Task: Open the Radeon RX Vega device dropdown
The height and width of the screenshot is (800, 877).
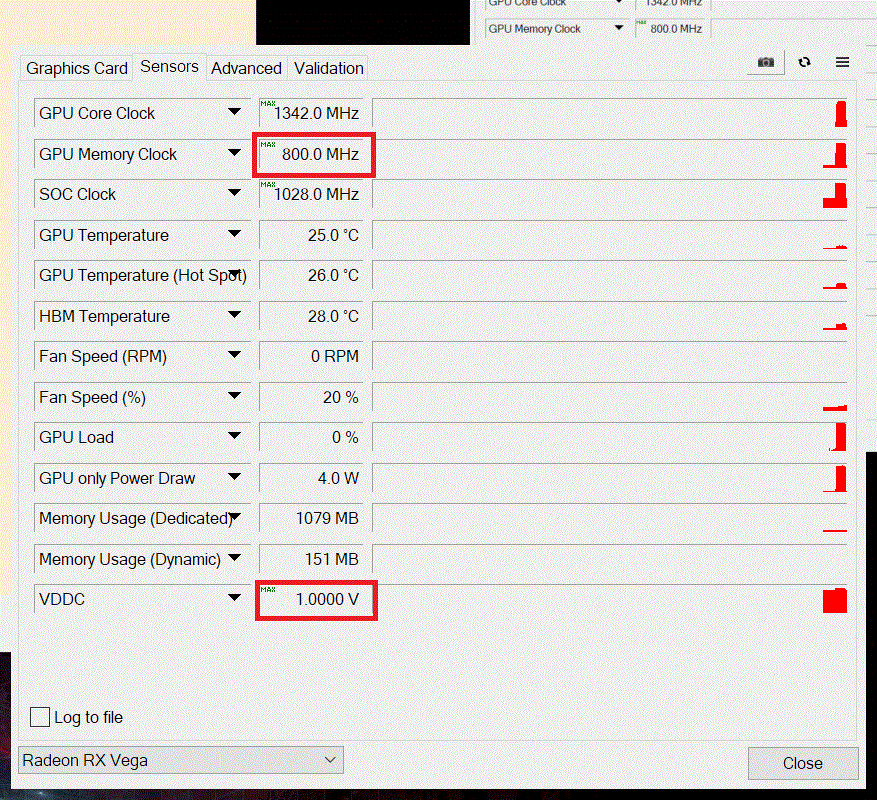Action: [181, 760]
